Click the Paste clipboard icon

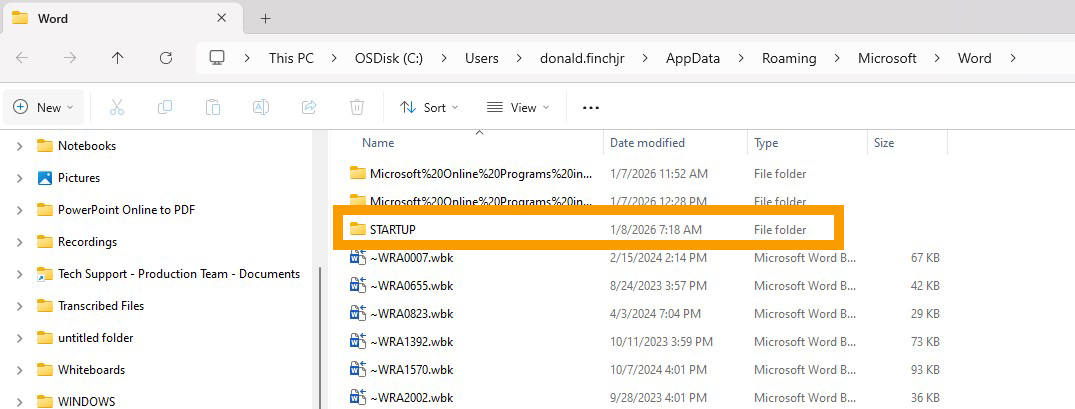coord(213,107)
